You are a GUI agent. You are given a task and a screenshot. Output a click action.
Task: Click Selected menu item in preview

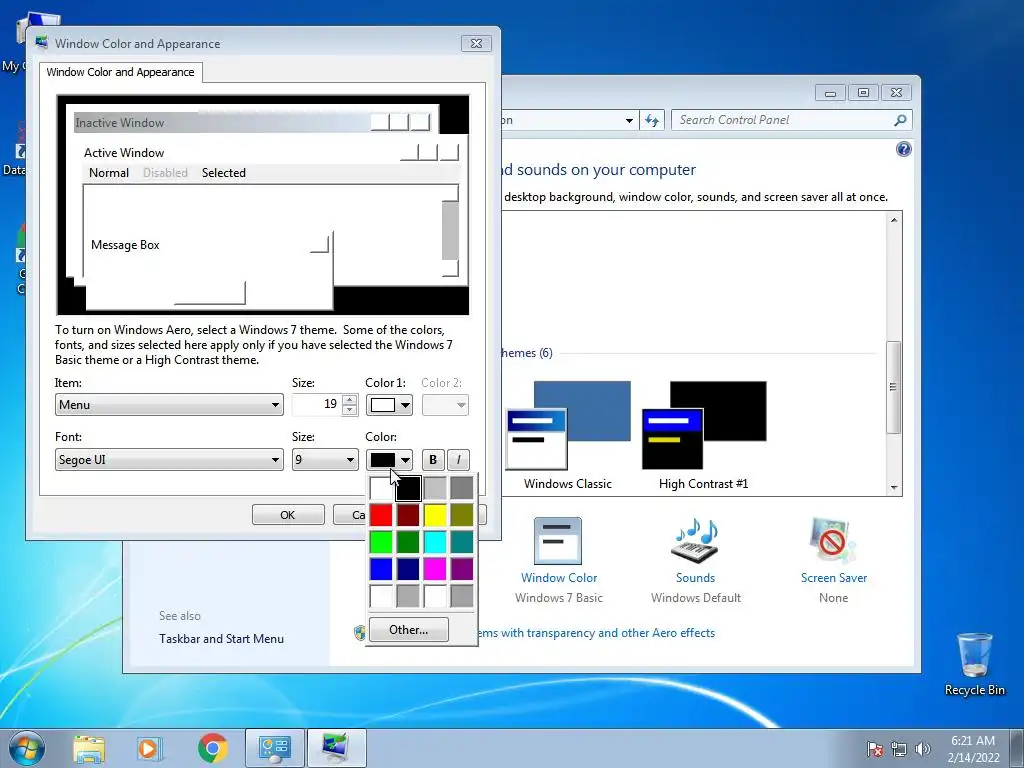(223, 173)
